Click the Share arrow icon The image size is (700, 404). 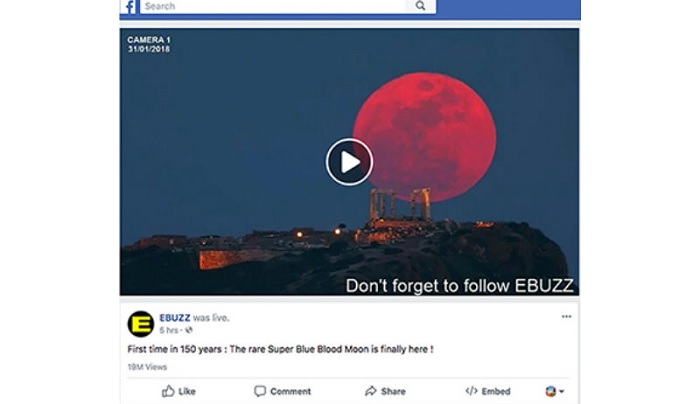371,391
